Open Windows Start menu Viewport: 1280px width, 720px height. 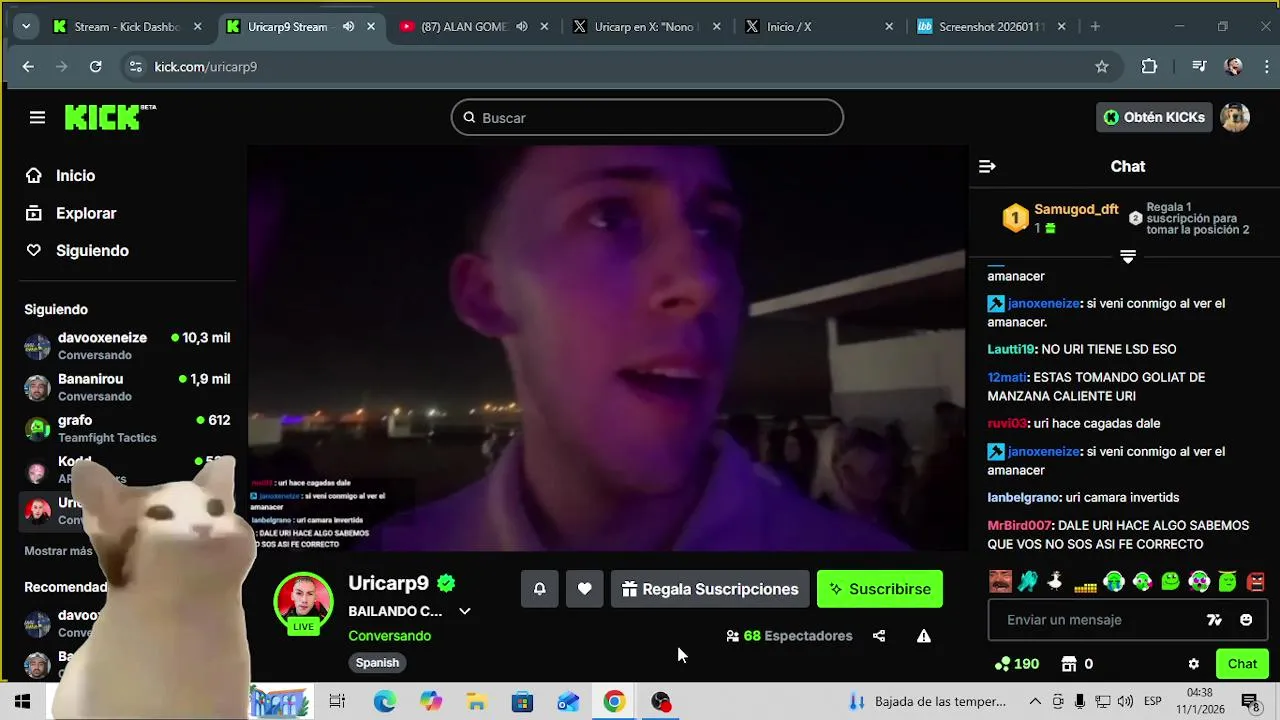tap(22, 702)
